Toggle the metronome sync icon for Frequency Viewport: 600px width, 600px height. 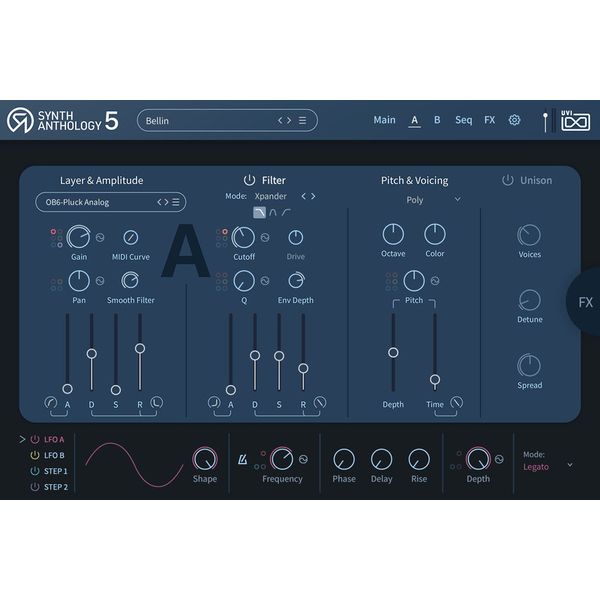coord(242,459)
